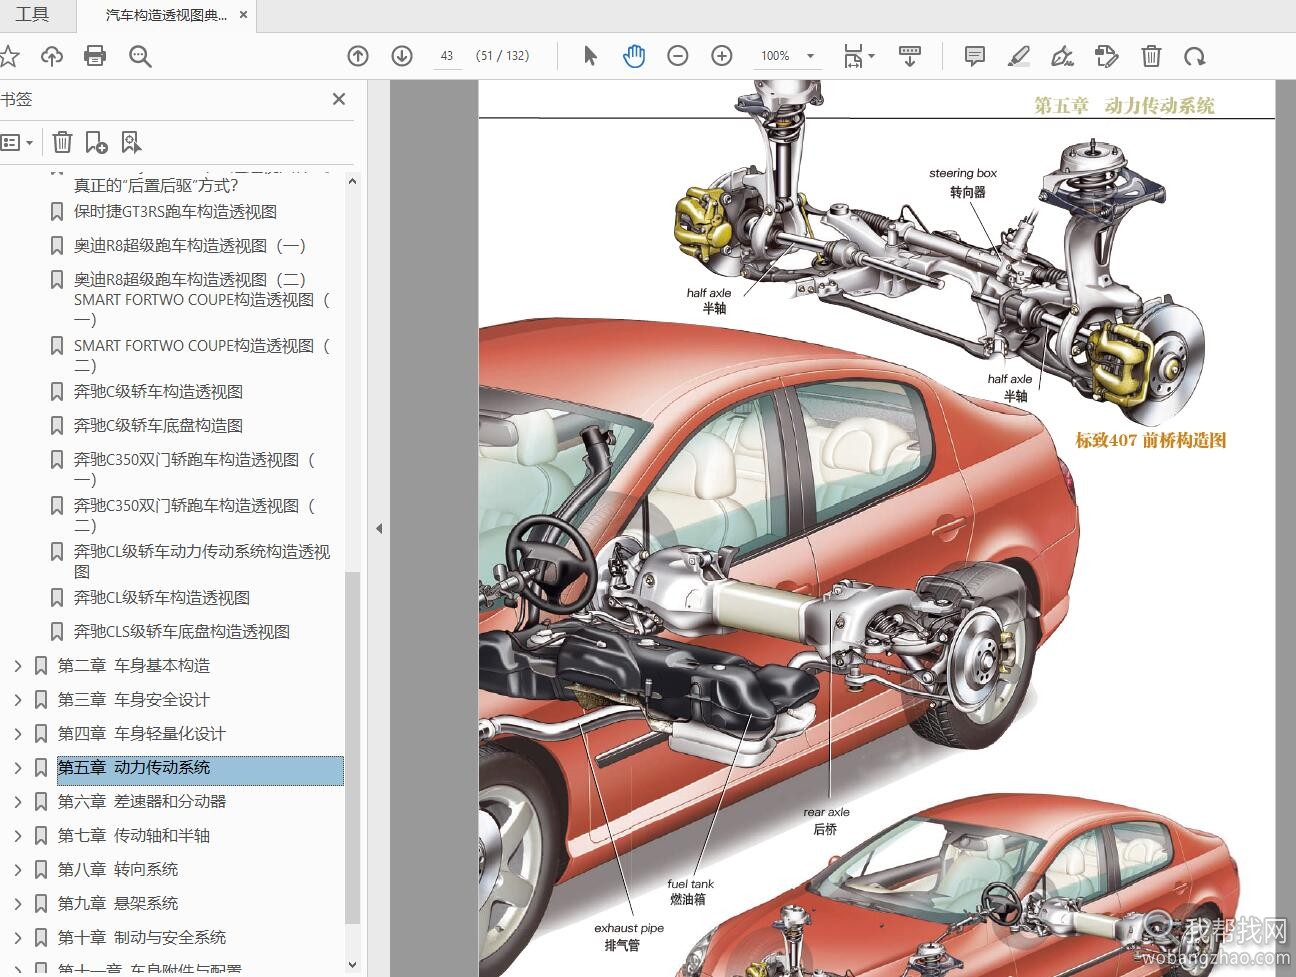Click the find bookmark icon

click(x=131, y=142)
